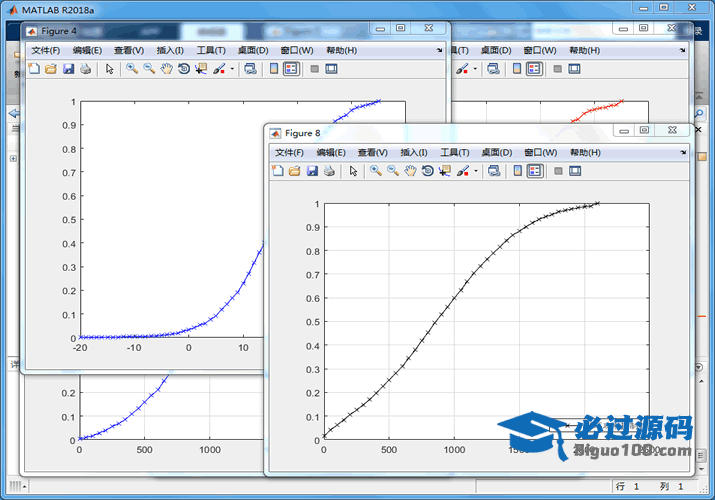Open 查看(V) menu in Figure 4
Image resolution: width=715 pixels, height=500 pixels.
point(129,50)
